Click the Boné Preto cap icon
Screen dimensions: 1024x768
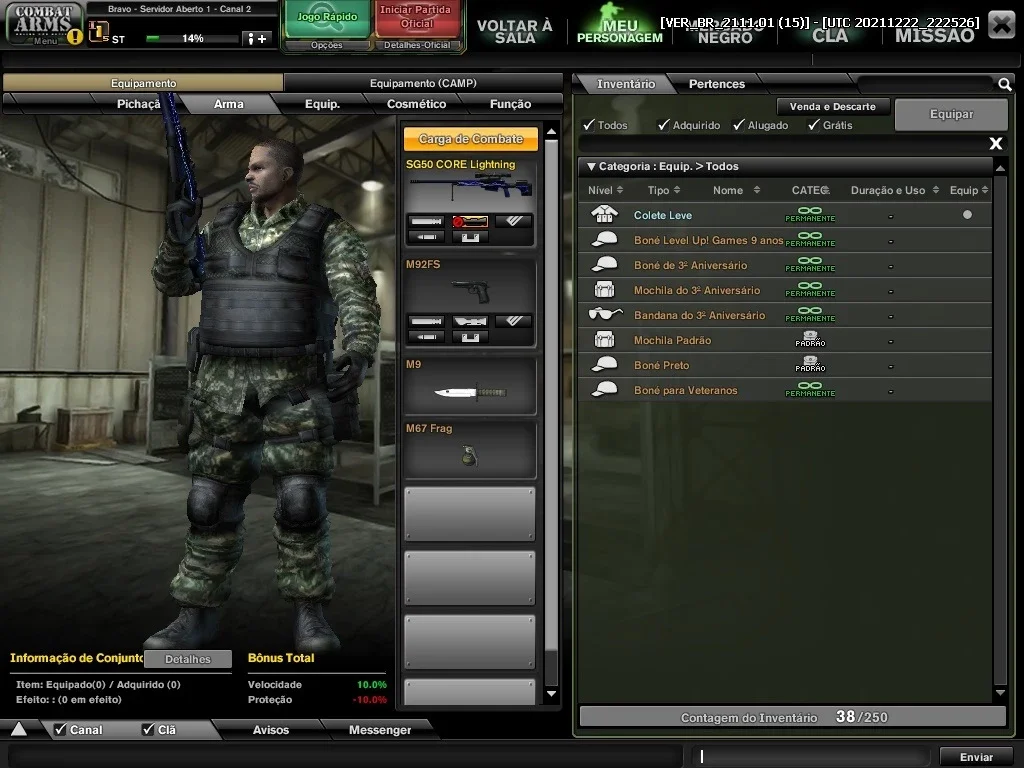pos(604,364)
